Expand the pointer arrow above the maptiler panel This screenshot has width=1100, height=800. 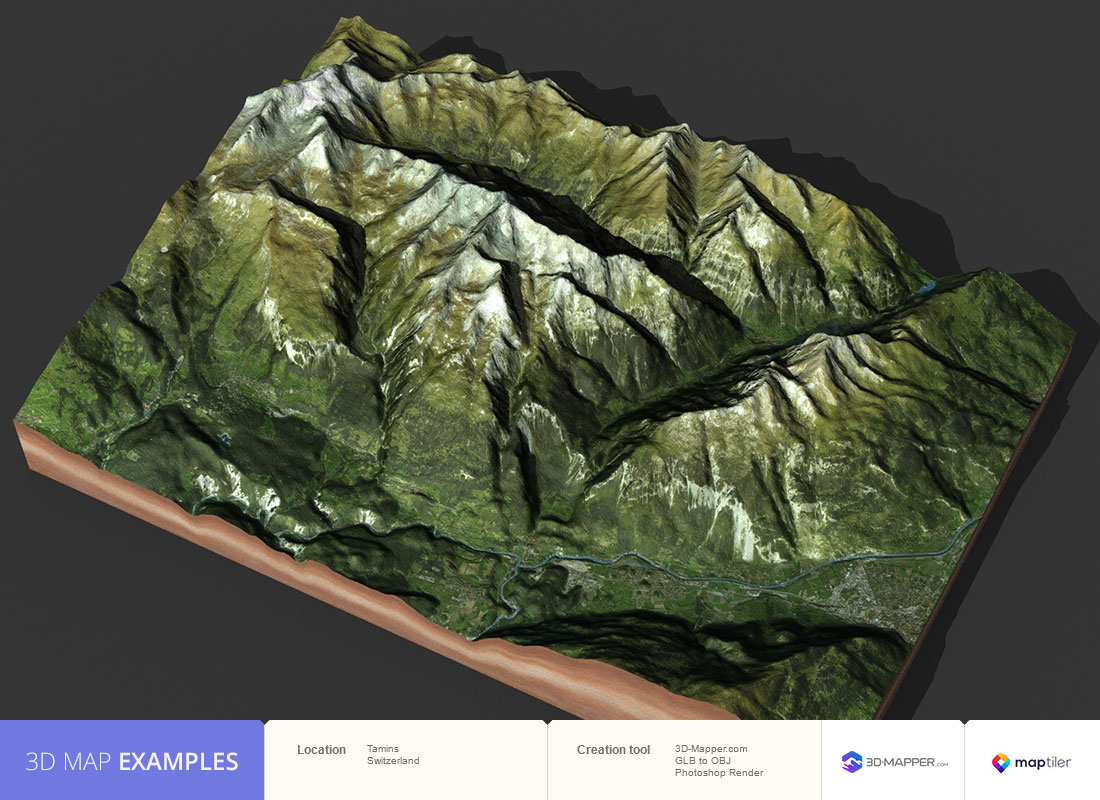[x=963, y=722]
